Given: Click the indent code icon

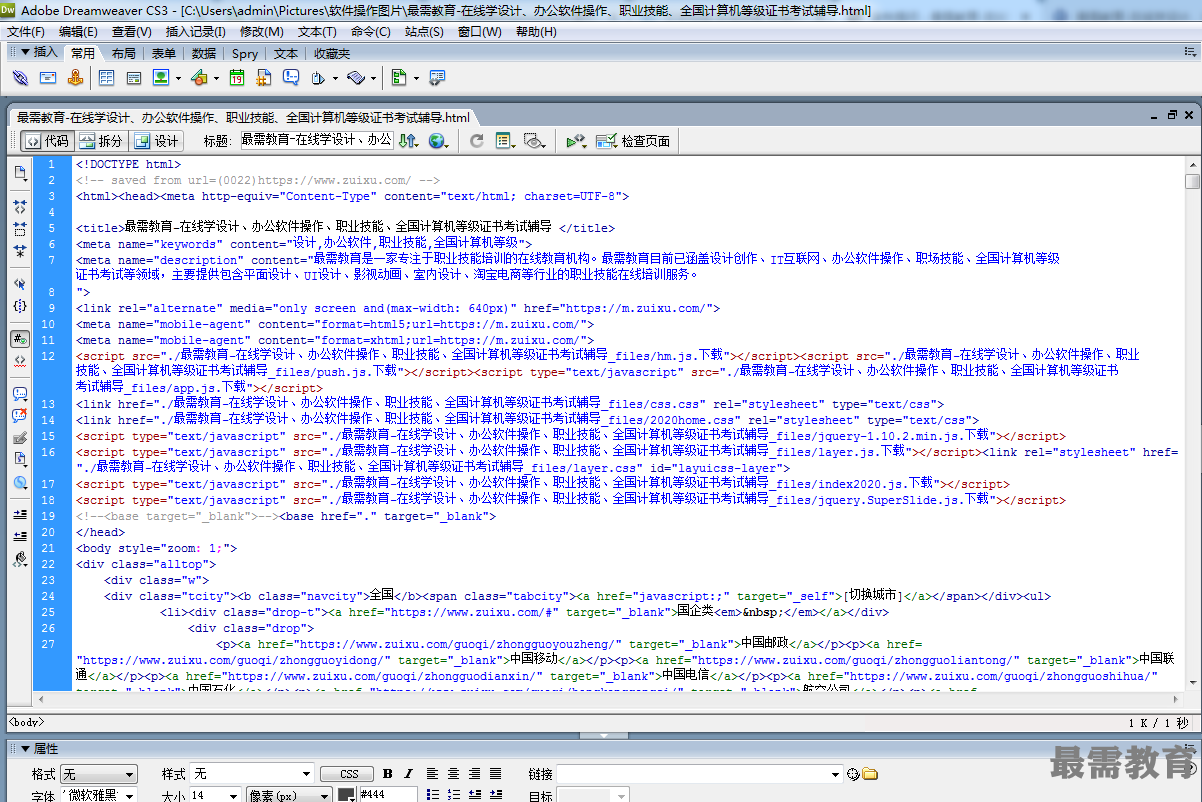Looking at the screenshot, I should pyautogui.click(x=20, y=514).
